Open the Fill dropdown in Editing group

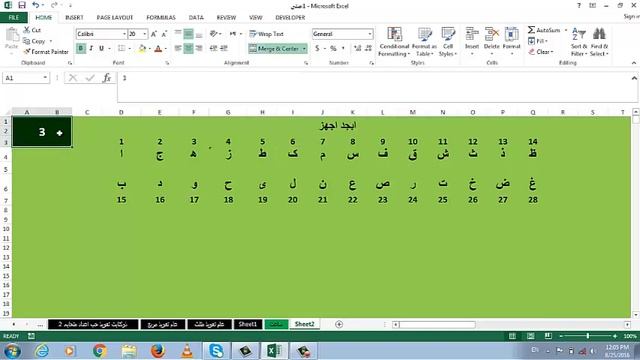pyautogui.click(x=538, y=41)
